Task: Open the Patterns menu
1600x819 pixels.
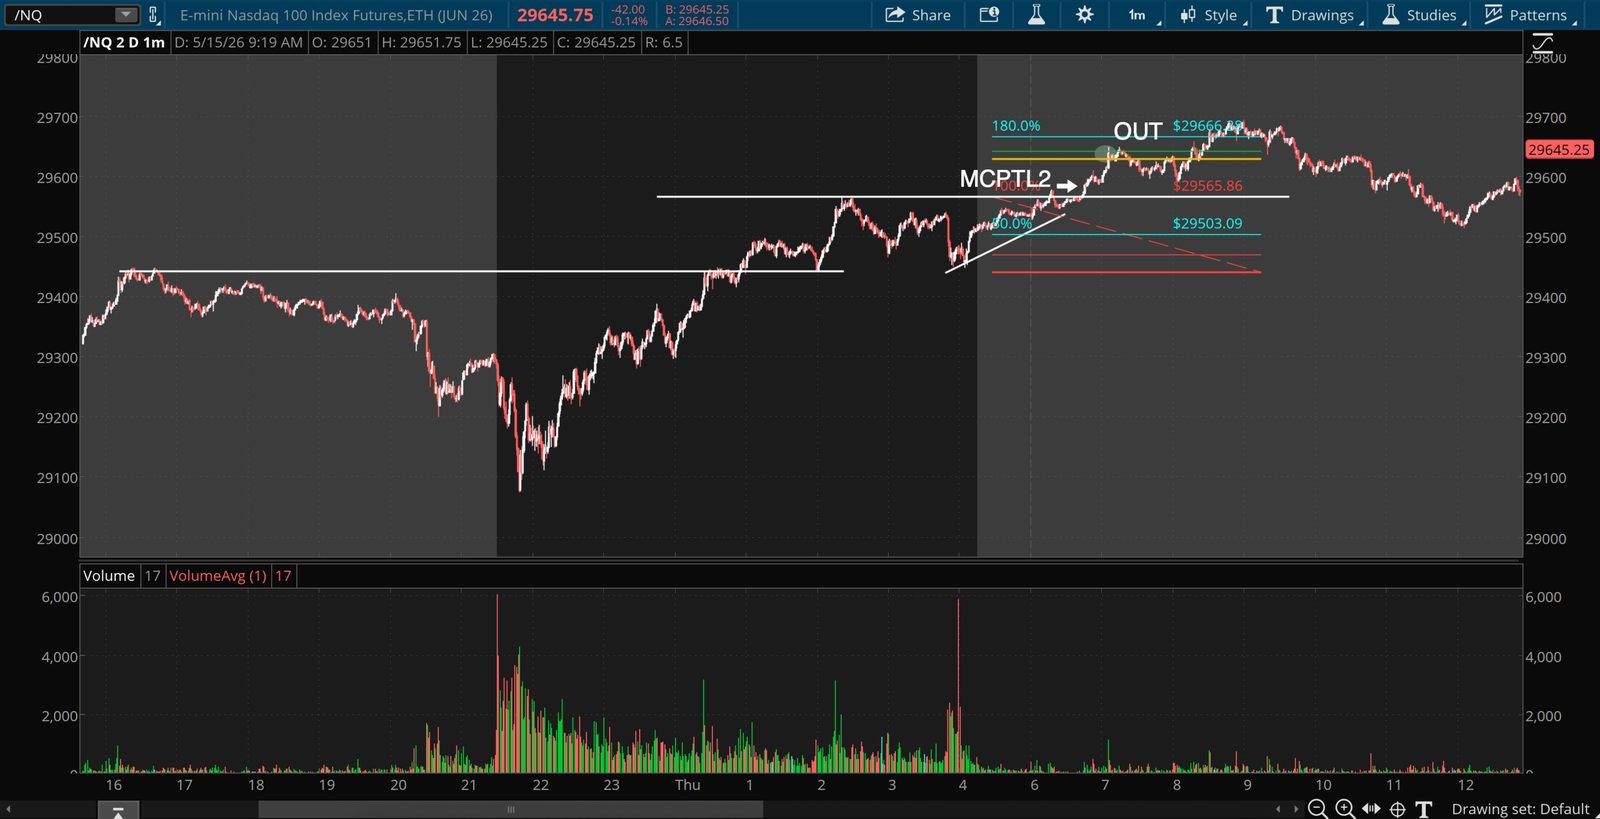Action: coord(1530,15)
